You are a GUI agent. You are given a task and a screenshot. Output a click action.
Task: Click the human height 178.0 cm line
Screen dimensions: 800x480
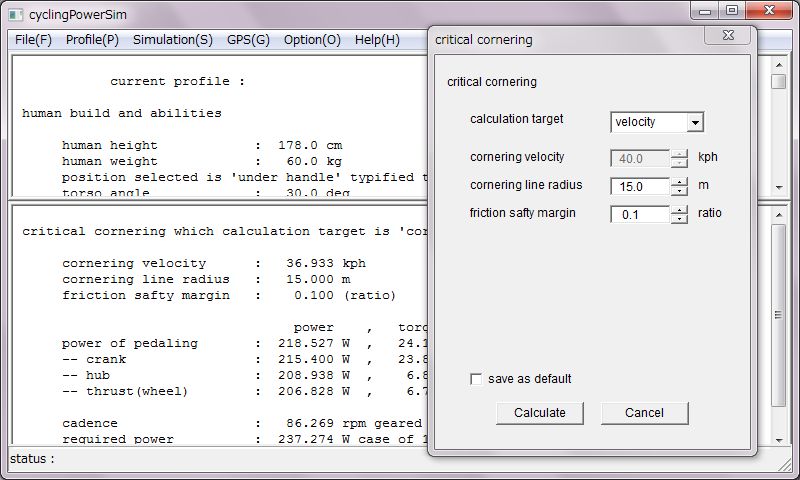(202, 145)
